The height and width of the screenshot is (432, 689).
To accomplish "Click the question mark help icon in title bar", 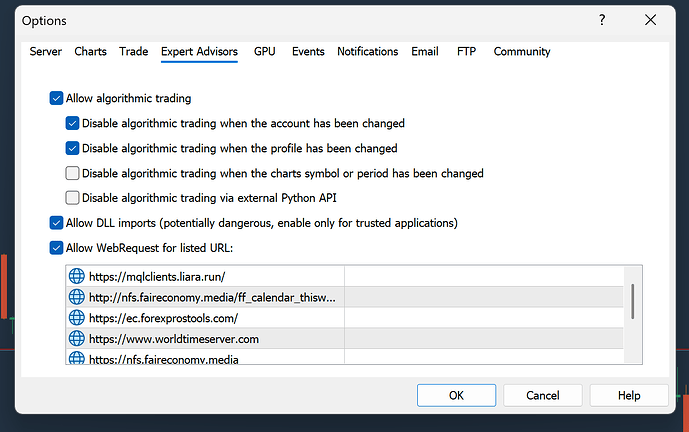I will click(x=602, y=20).
